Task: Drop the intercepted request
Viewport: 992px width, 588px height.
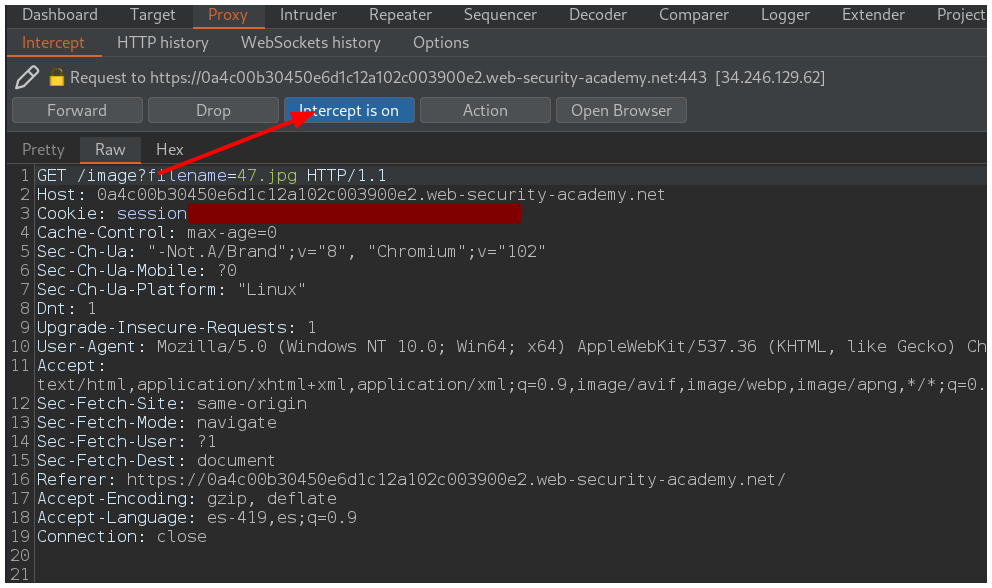Action: coord(213,110)
